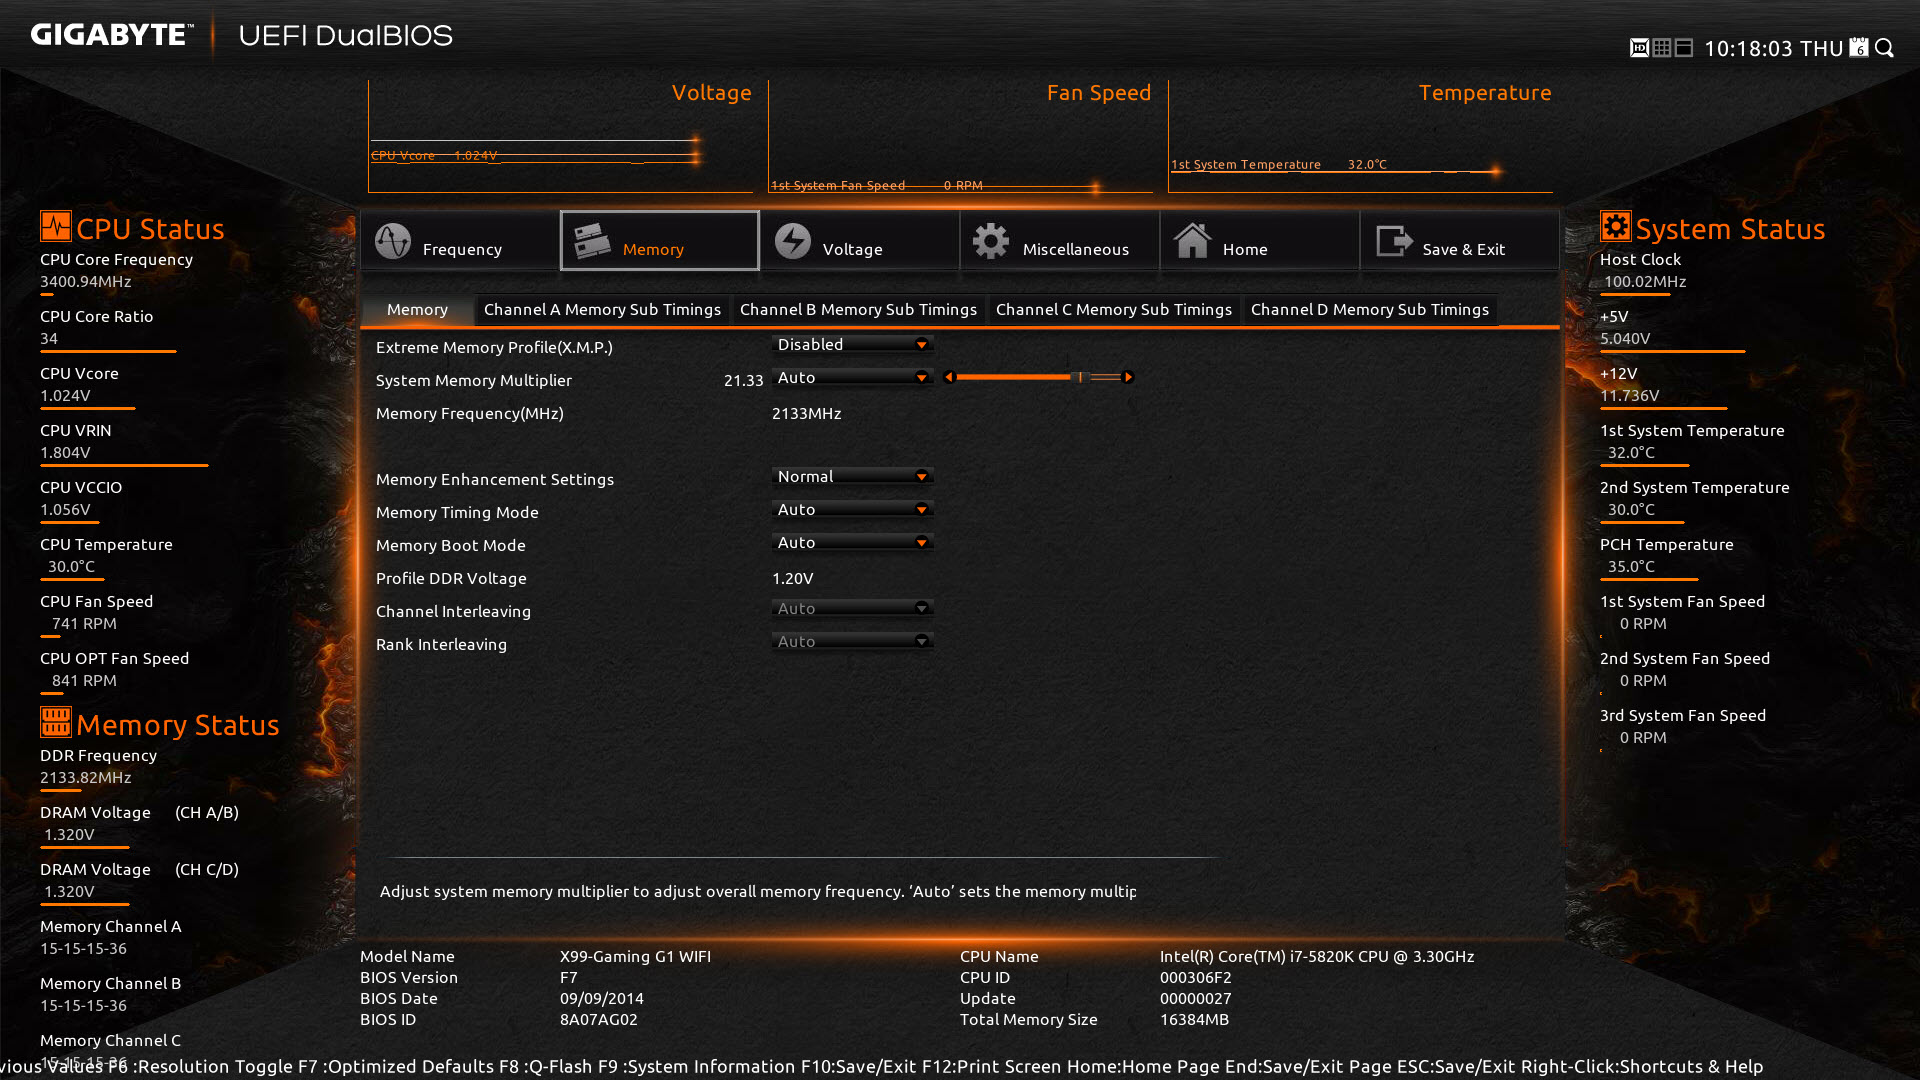Viewport: 1920px width, 1080px height.
Task: Click the Memory Status chip icon
Action: tap(56, 721)
